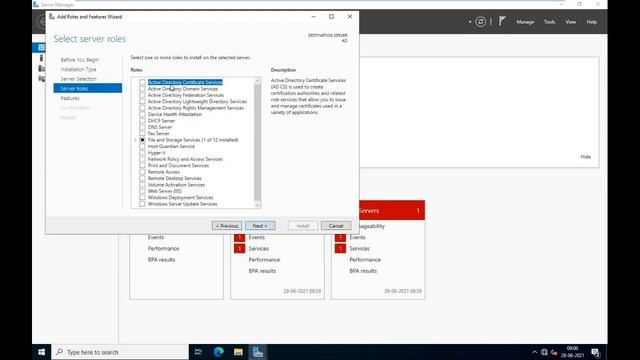The image size is (640, 360).
Task: Check Windows Deployment Services
Action: pos(142,198)
